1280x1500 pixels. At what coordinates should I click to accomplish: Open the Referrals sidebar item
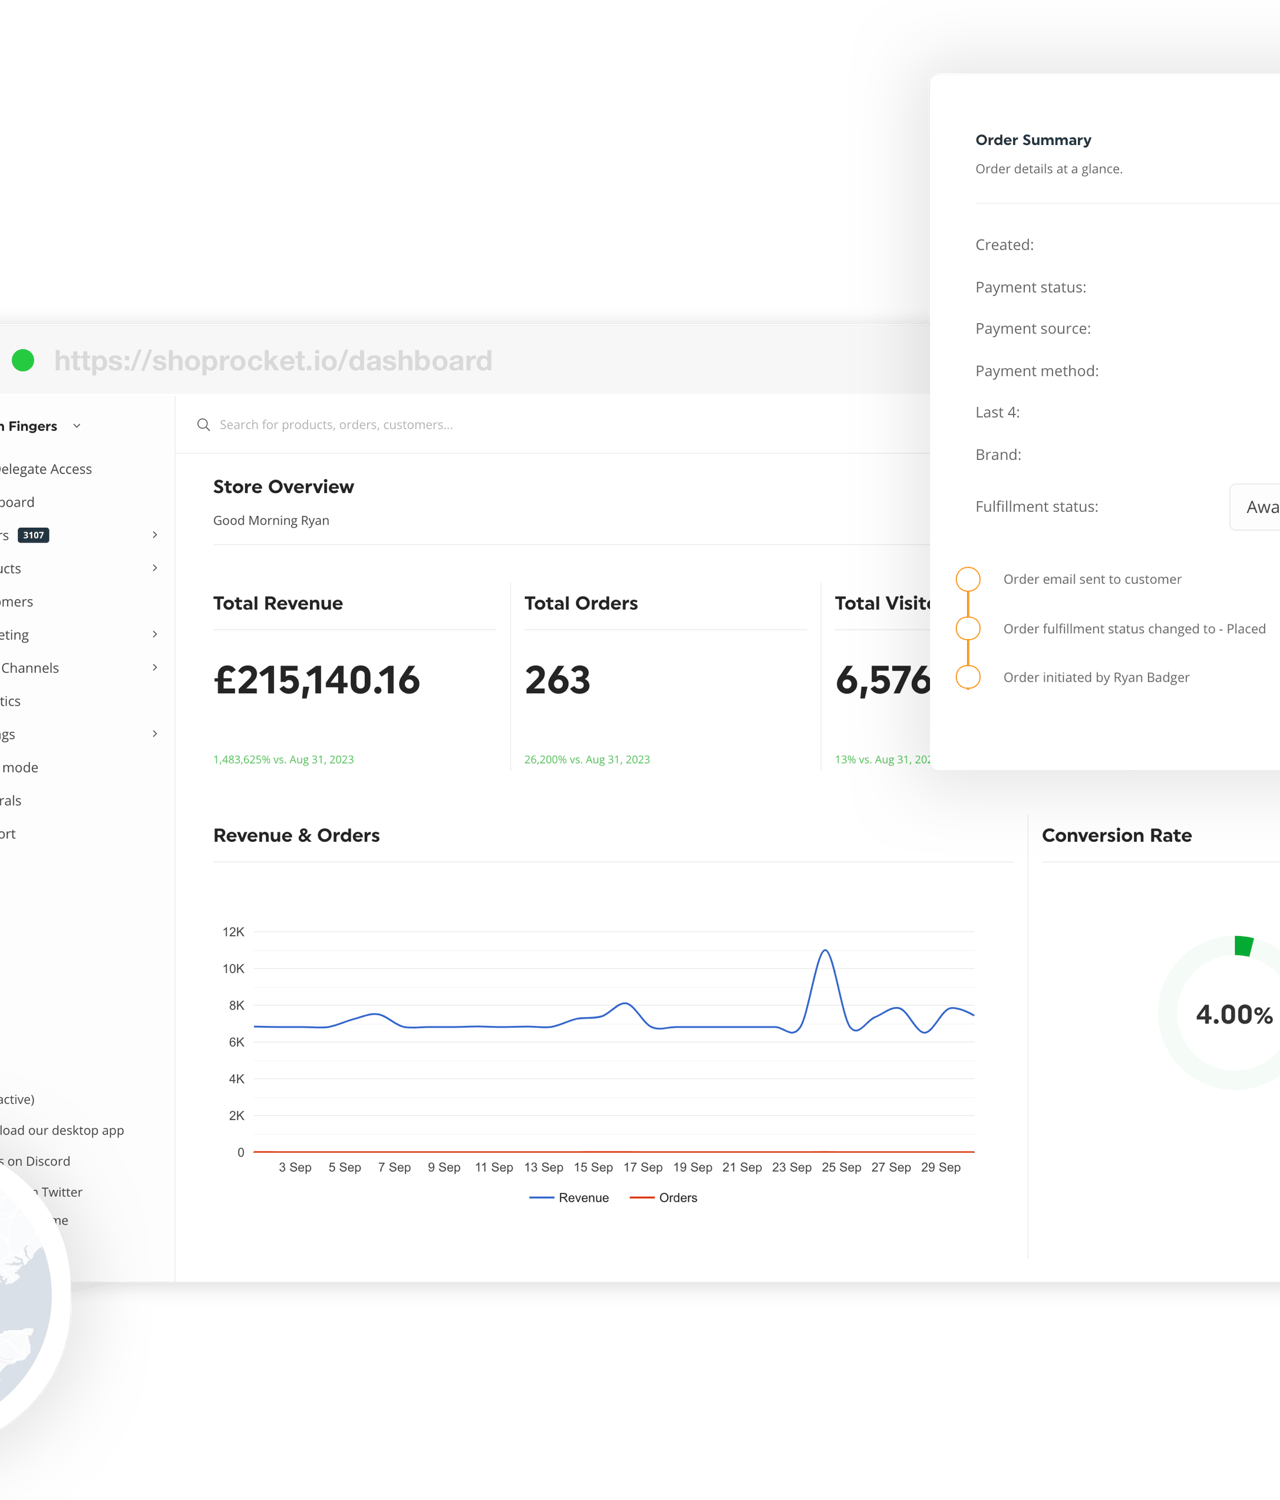pos(11,800)
